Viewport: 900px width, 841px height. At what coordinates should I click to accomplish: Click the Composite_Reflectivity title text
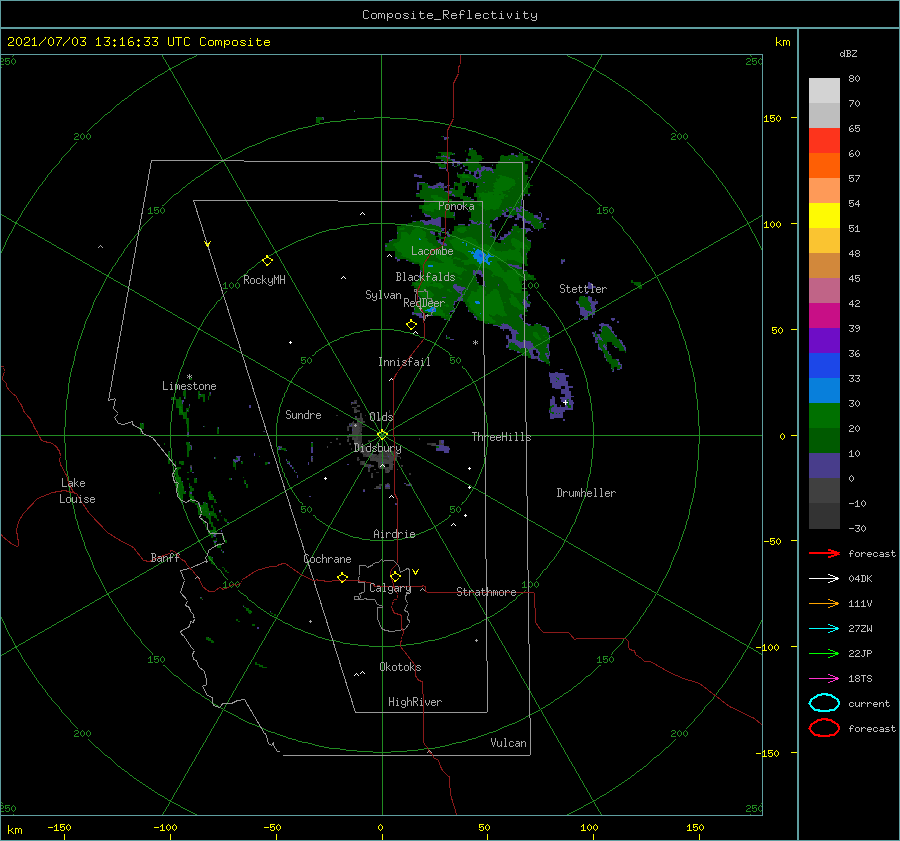[449, 15]
